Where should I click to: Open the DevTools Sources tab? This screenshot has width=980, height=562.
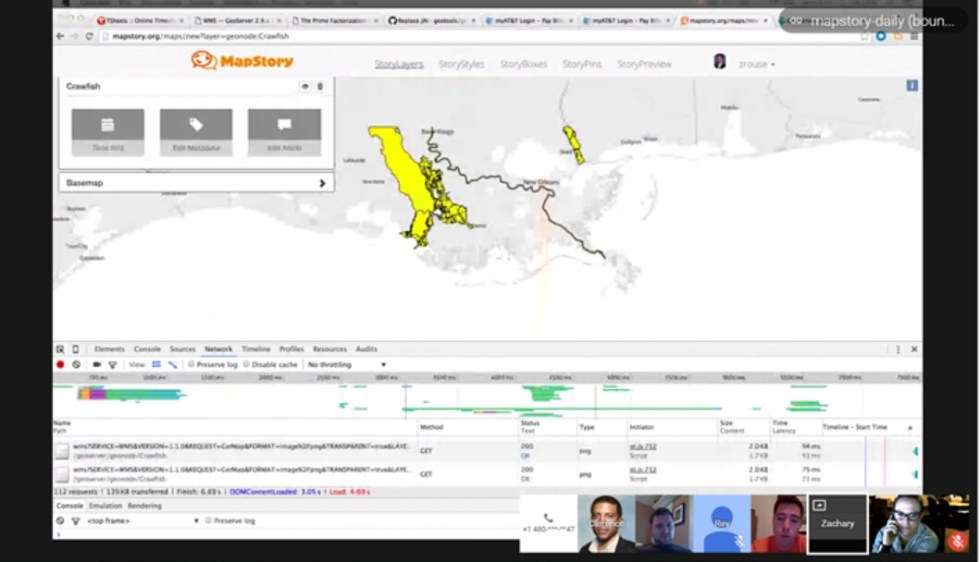[x=182, y=349]
